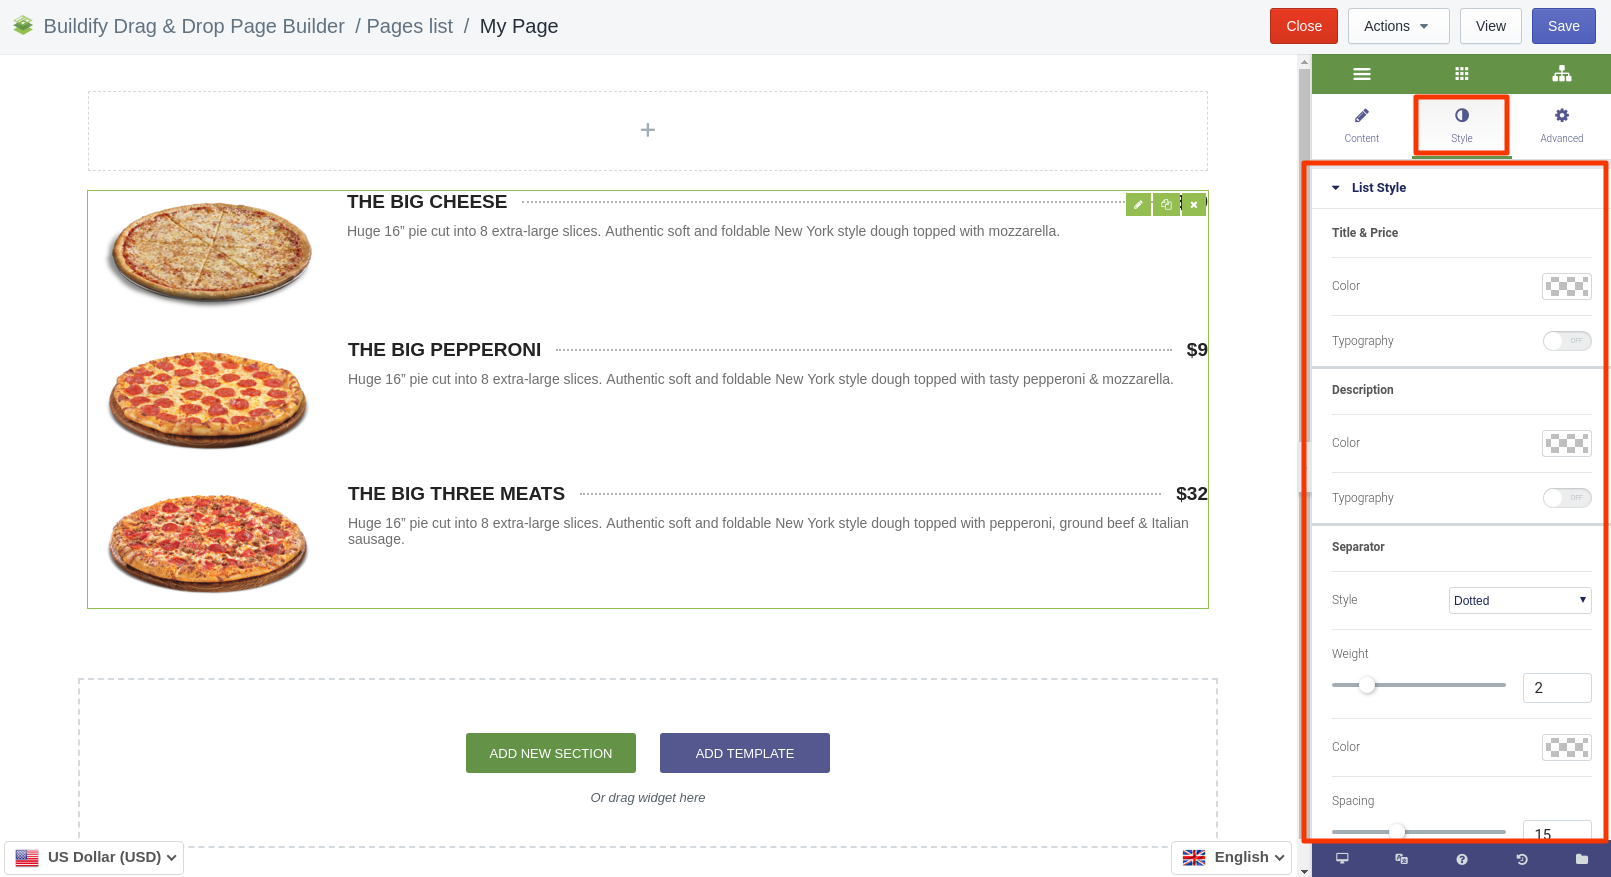Switch to the Content tab
1611x877 pixels.
click(x=1361, y=125)
